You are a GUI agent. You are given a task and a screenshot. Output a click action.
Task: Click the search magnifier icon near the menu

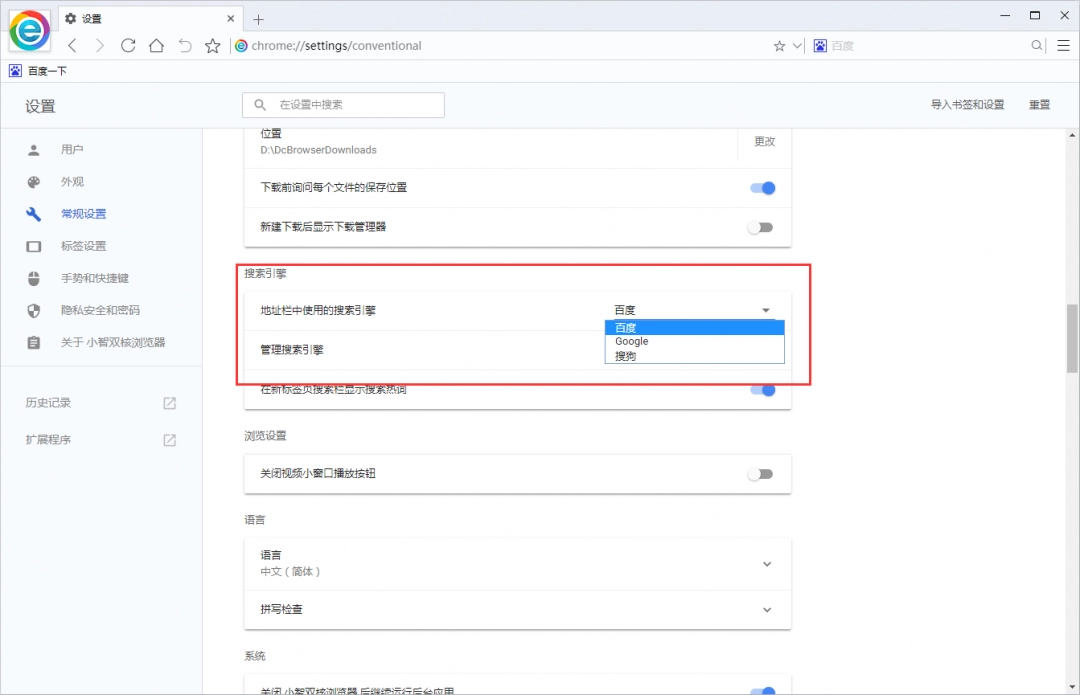click(x=1036, y=46)
